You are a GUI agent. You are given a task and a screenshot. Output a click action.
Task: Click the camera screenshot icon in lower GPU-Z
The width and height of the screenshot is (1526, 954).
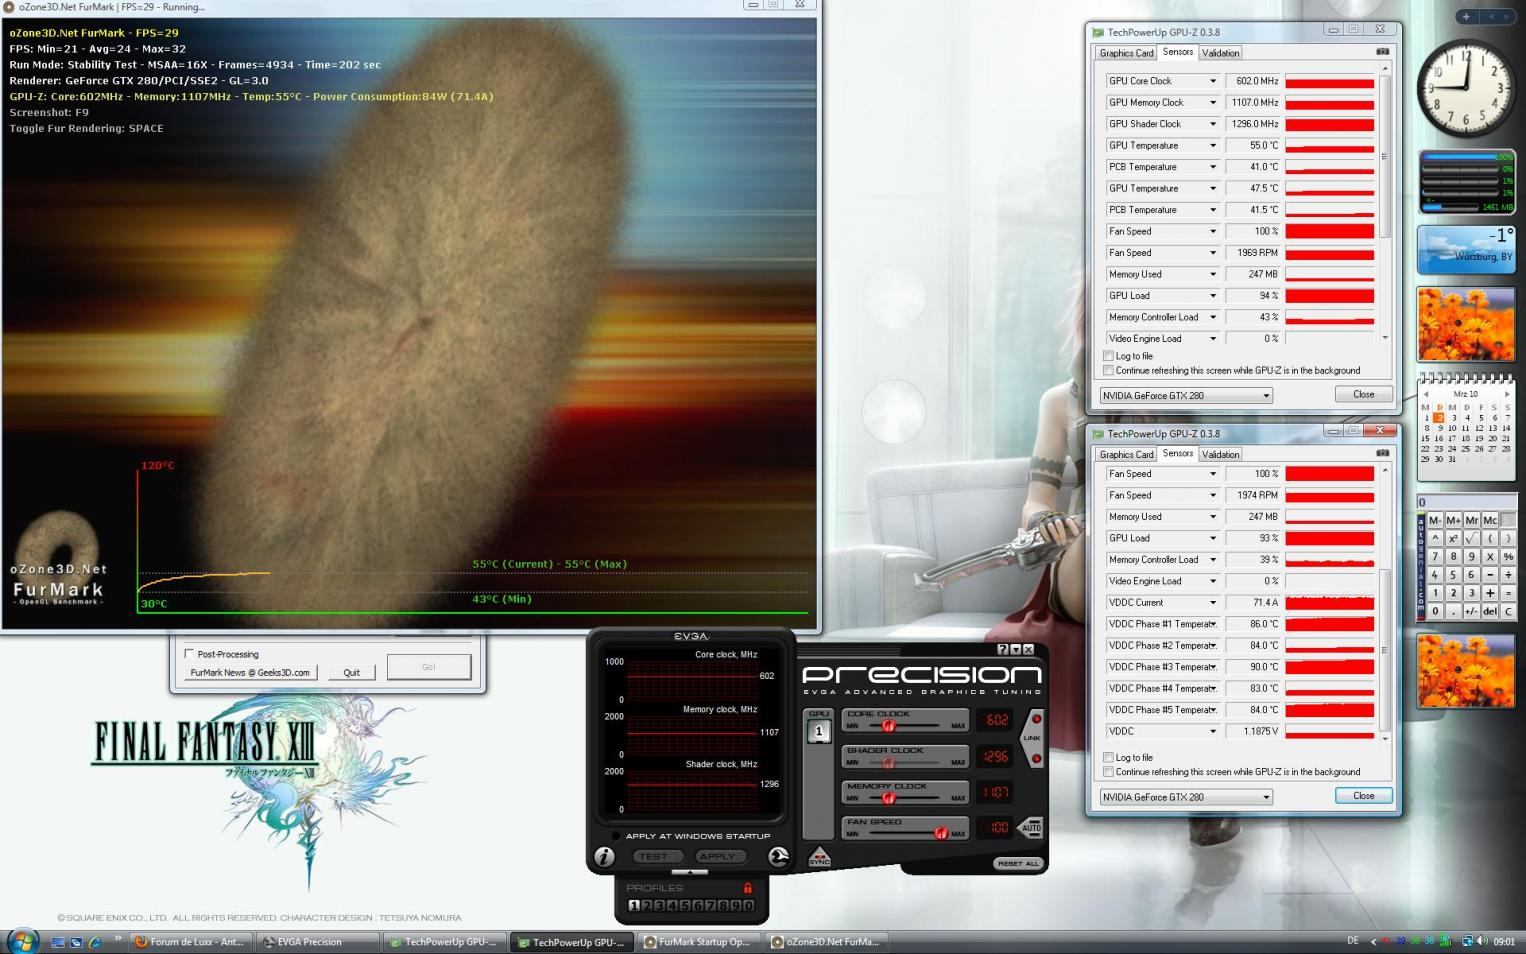(x=1382, y=453)
